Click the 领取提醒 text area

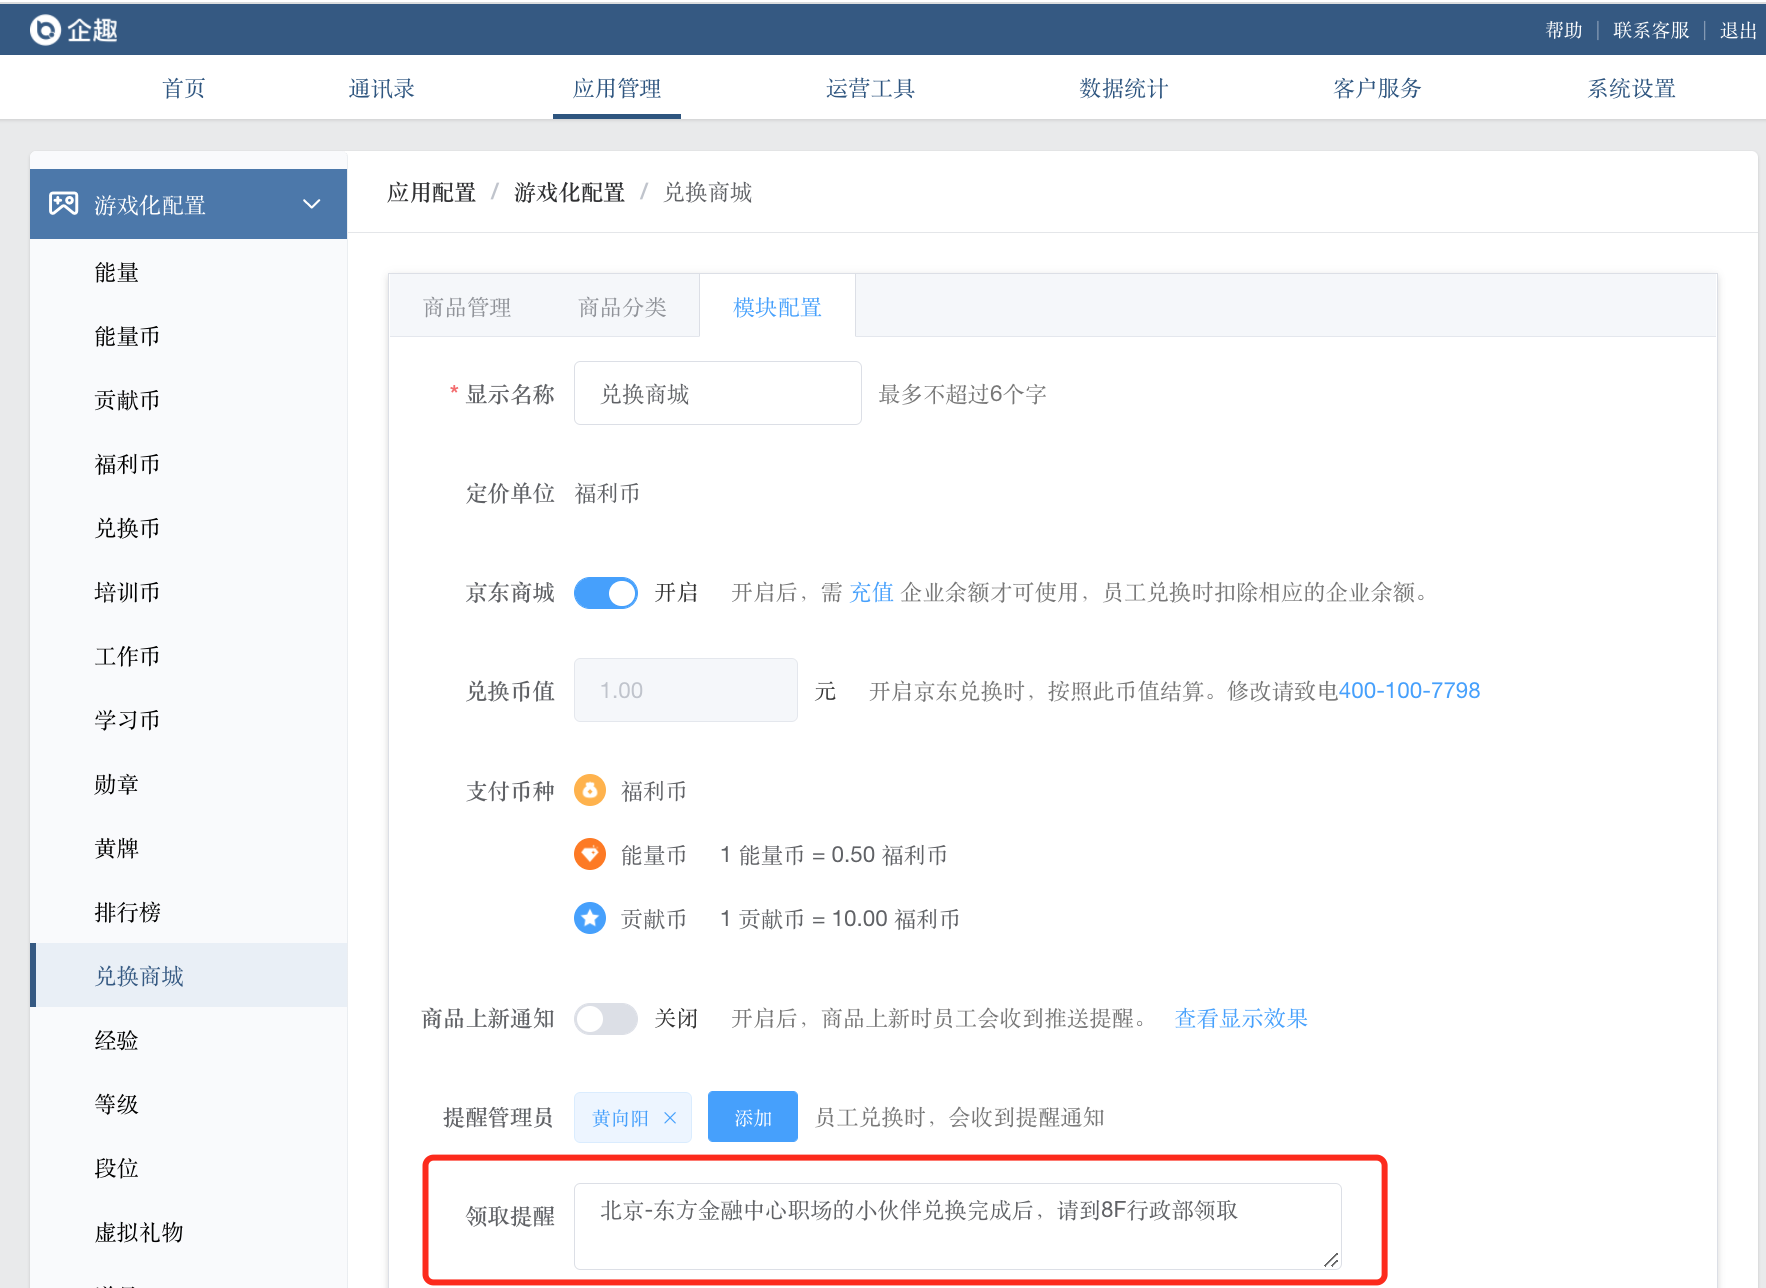click(958, 1227)
